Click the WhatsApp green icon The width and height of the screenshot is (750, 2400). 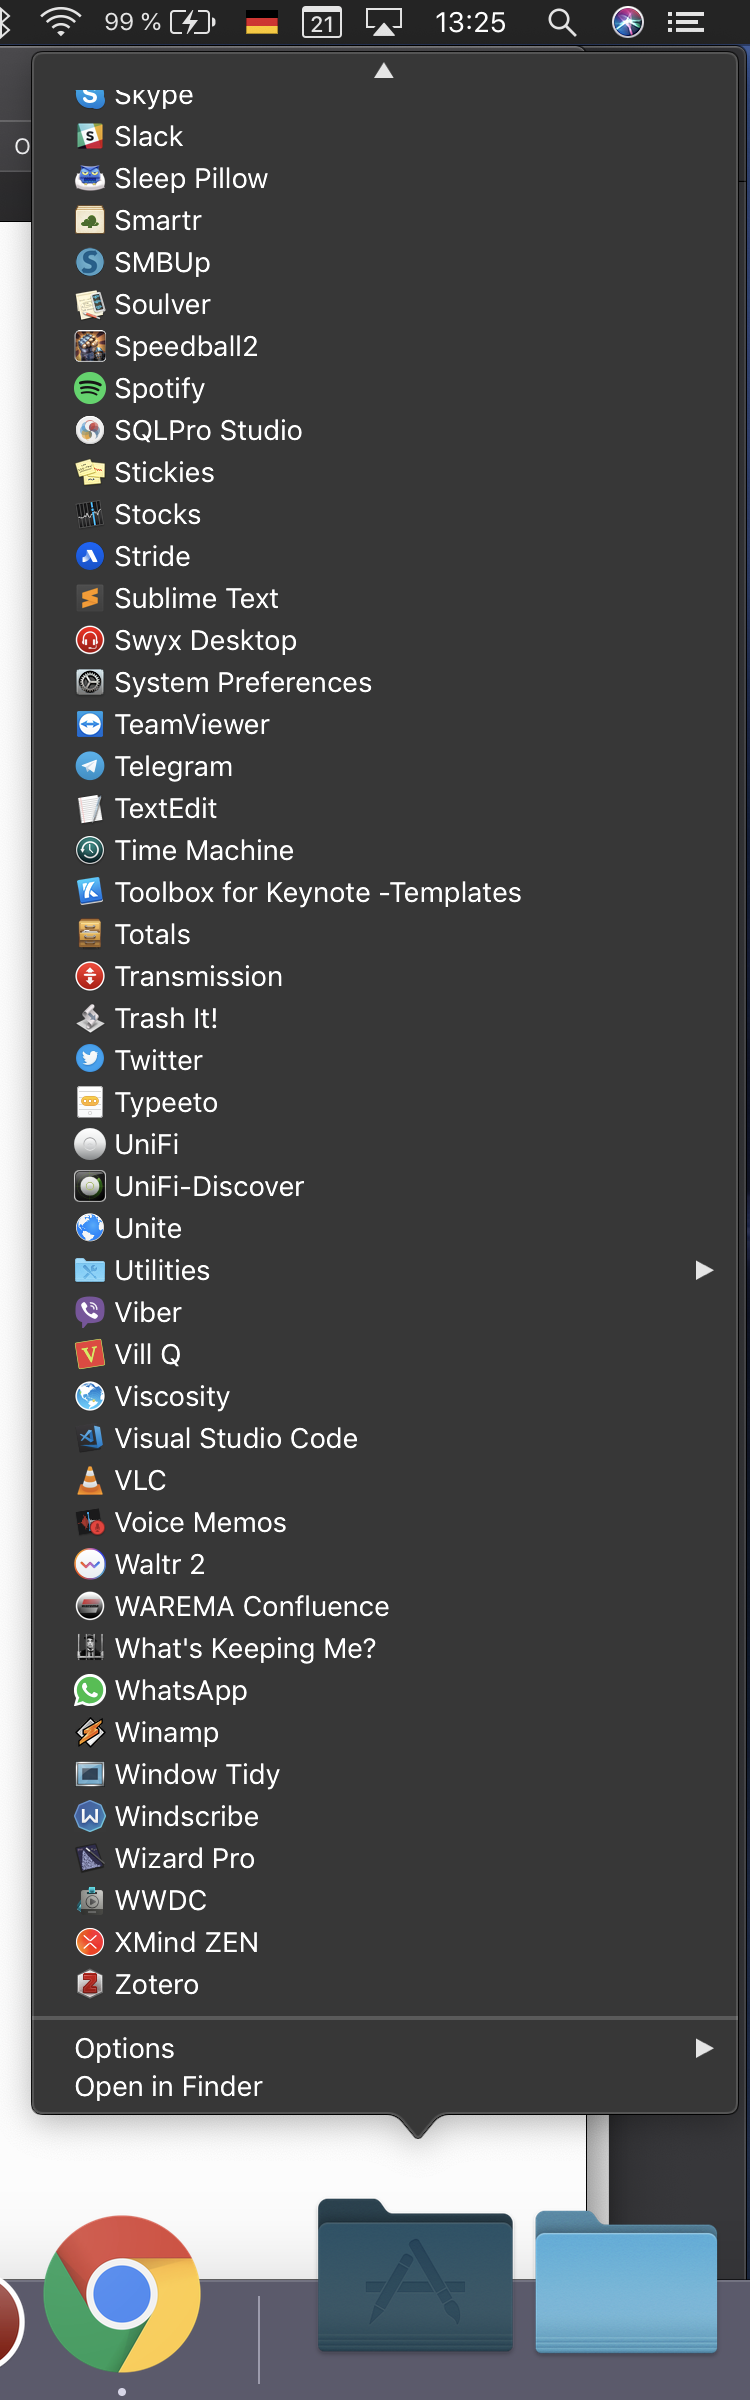[x=90, y=1690]
